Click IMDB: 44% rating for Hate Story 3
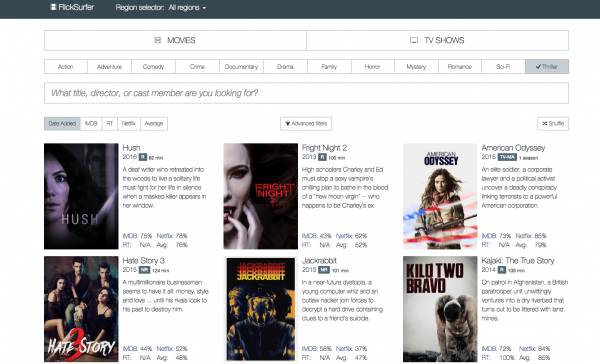Screen dimensions: 600x364 point(137,349)
